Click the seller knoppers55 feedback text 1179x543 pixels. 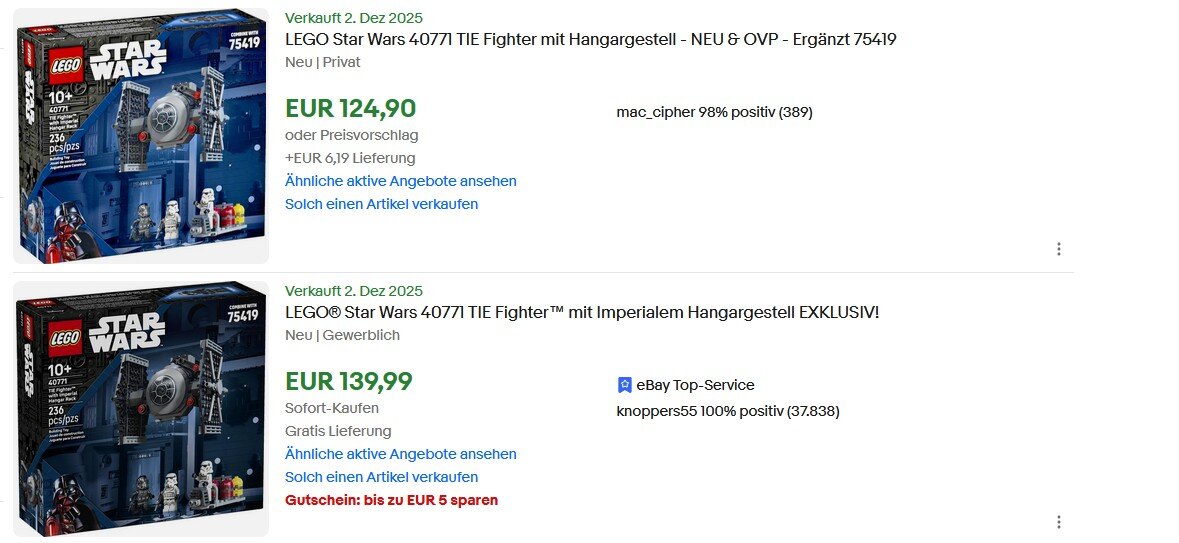(727, 411)
